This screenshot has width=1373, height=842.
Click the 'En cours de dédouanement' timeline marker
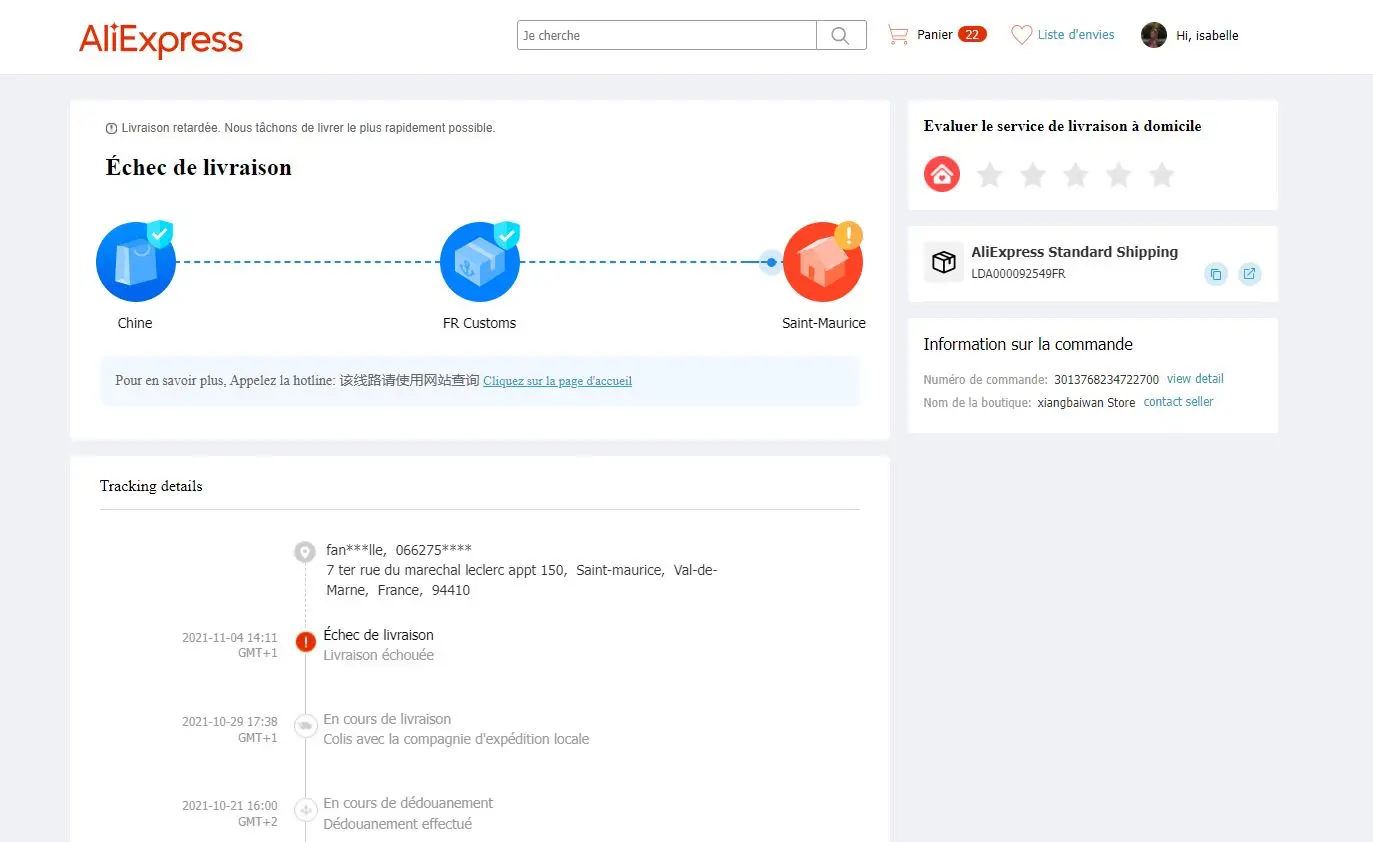[305, 810]
